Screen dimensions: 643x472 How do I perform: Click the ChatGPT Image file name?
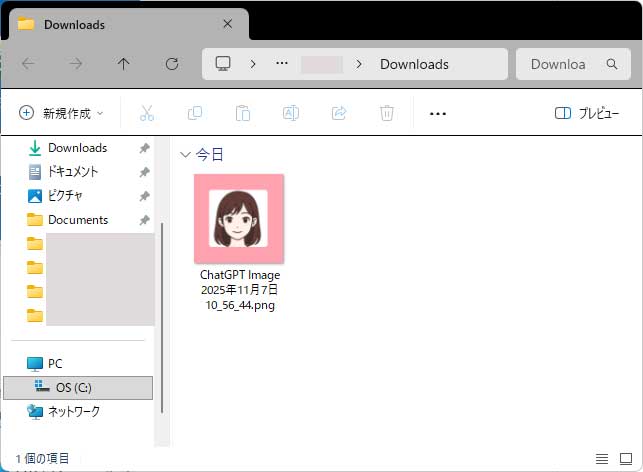(x=240, y=290)
